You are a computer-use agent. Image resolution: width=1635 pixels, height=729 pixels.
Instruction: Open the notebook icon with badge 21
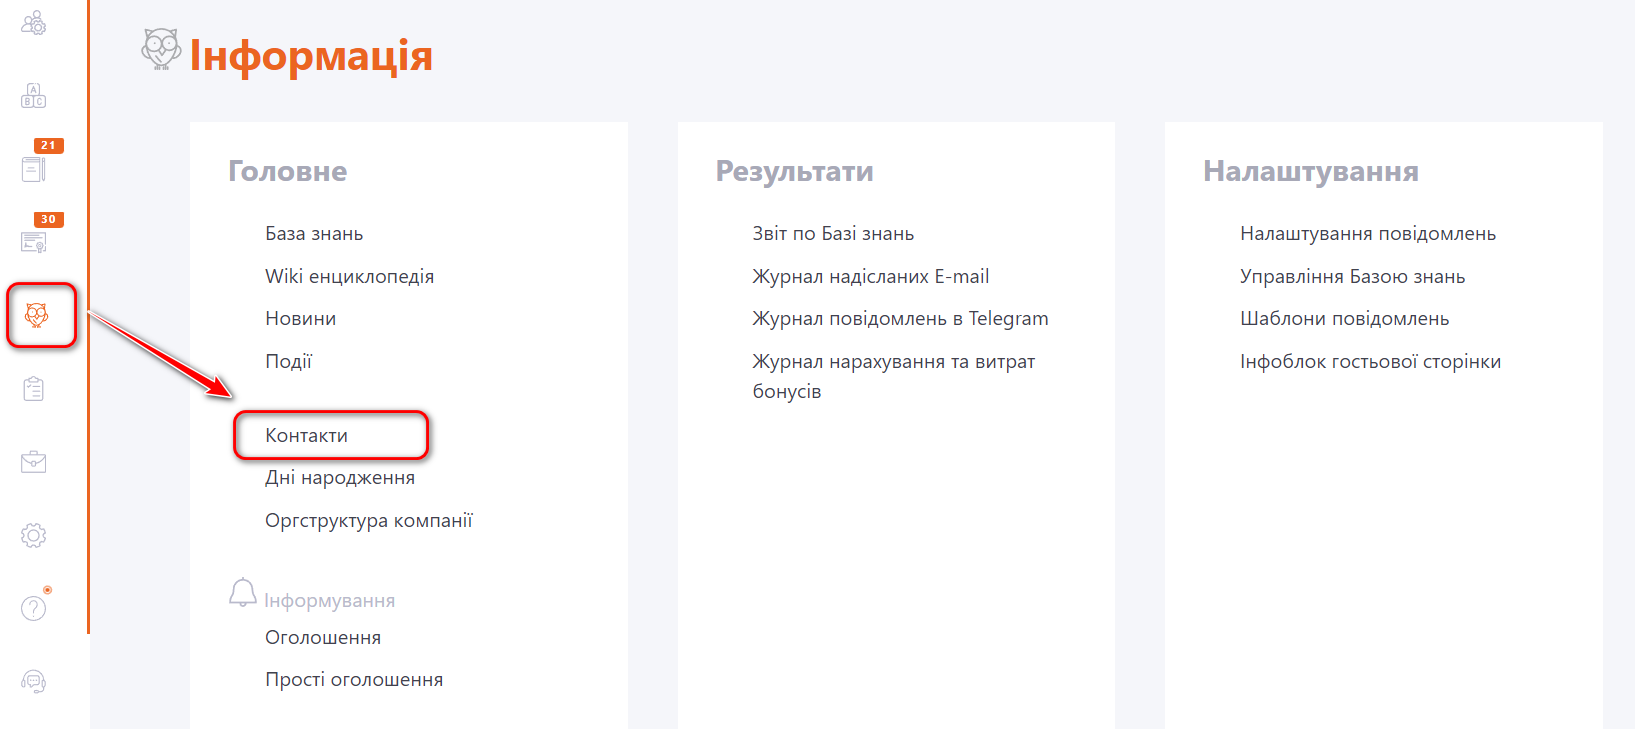(x=34, y=168)
